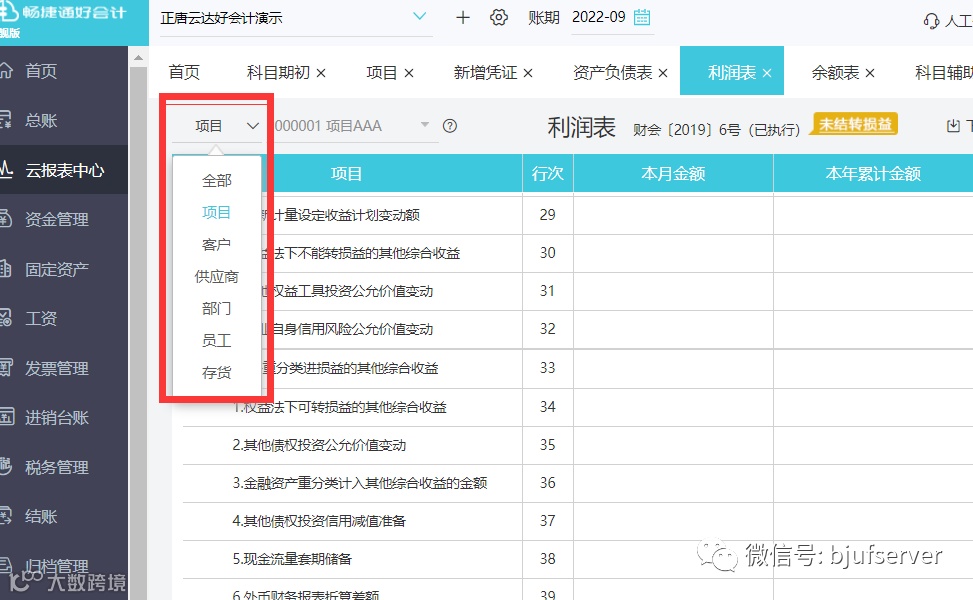Close the 资产负债表 tab
973x600 pixels.
coord(663,73)
